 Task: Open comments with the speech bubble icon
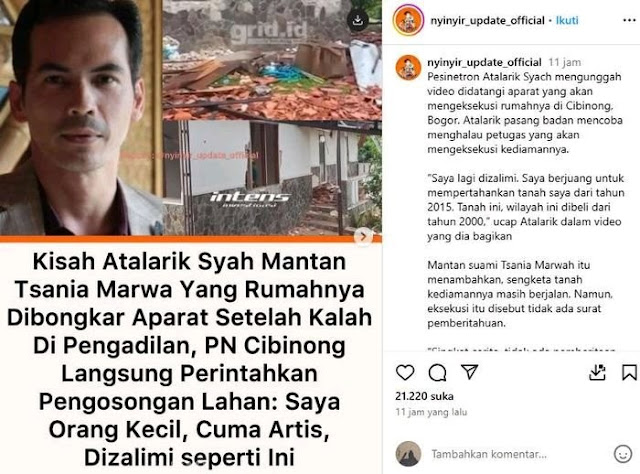click(x=437, y=372)
